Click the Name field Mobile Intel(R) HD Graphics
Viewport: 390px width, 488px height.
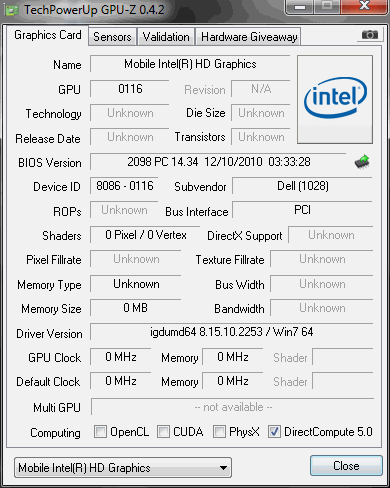[x=190, y=64]
